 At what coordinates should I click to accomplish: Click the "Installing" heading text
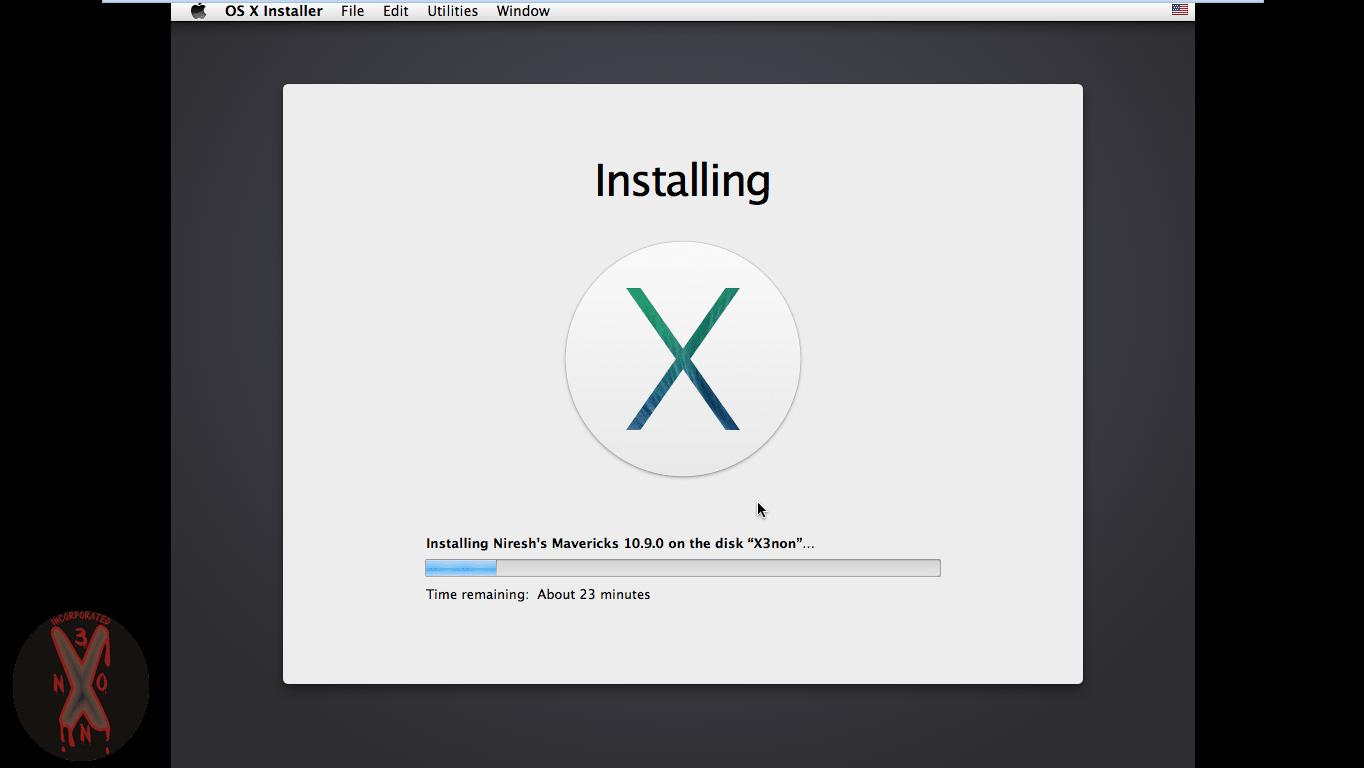(683, 181)
